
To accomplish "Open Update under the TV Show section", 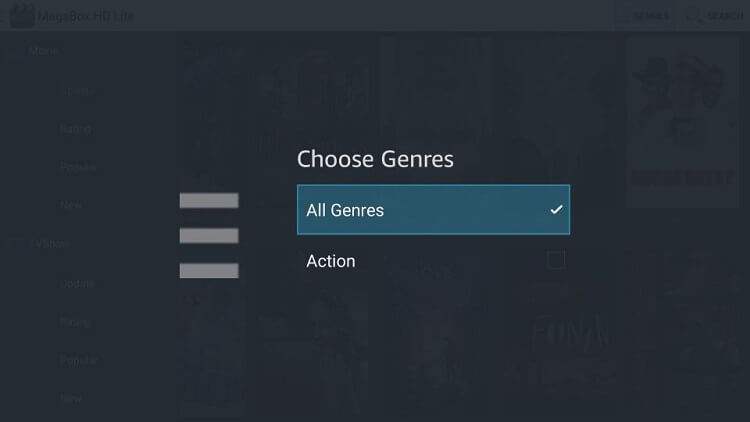I will pos(77,284).
